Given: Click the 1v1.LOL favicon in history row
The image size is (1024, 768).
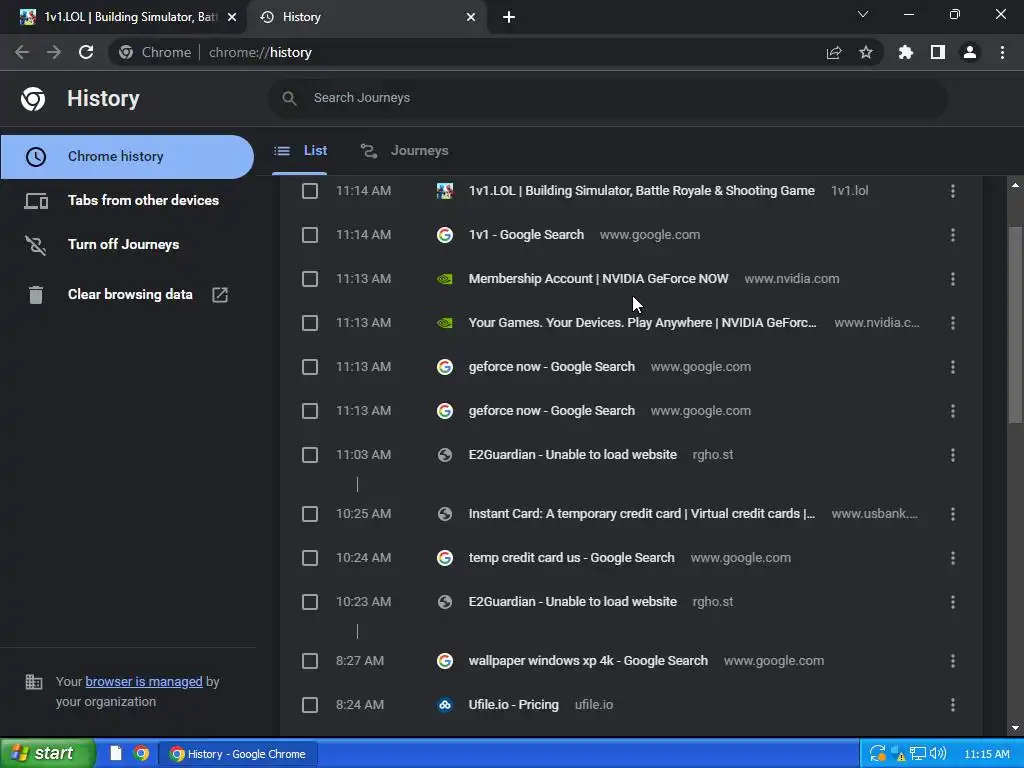Looking at the screenshot, I should pos(445,191).
